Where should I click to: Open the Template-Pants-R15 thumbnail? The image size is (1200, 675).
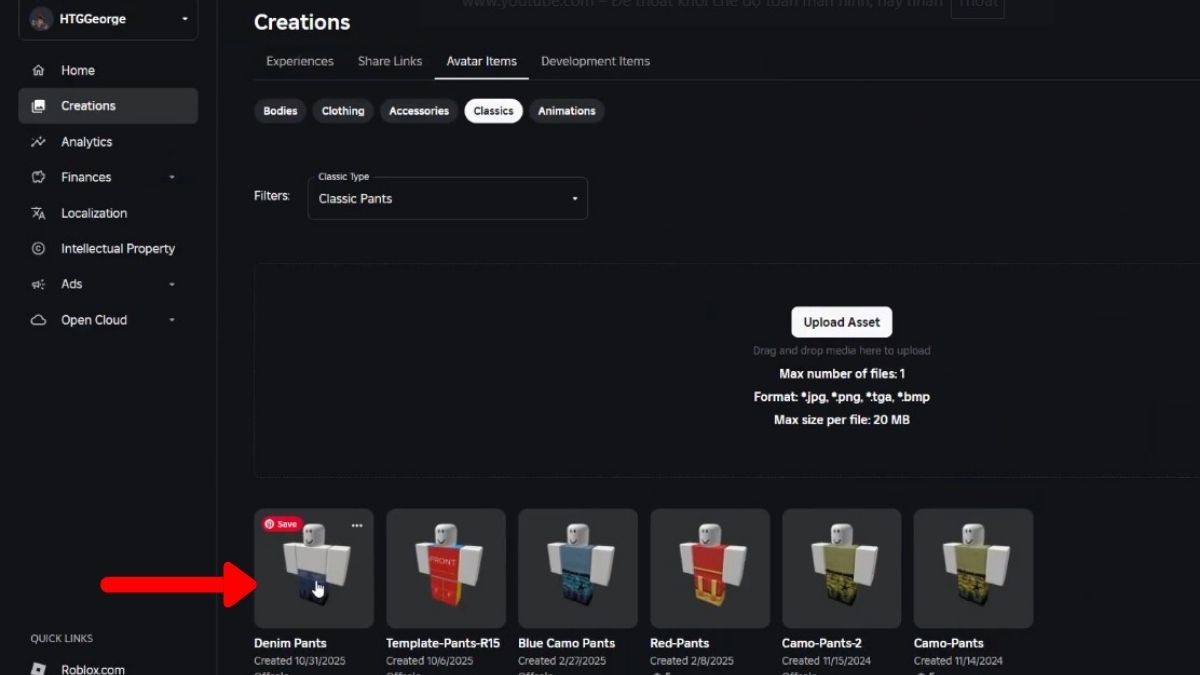click(446, 568)
